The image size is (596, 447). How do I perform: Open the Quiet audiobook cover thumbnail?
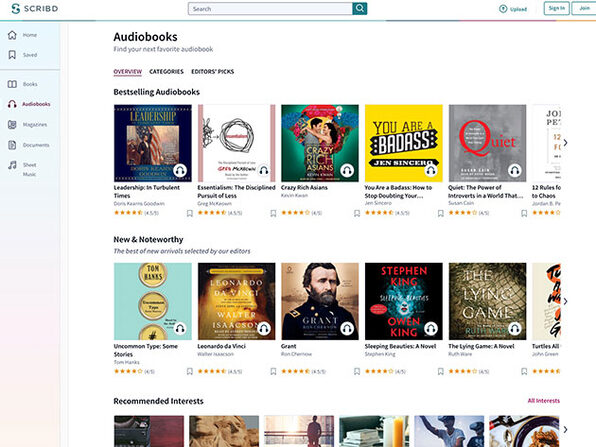[x=487, y=143]
